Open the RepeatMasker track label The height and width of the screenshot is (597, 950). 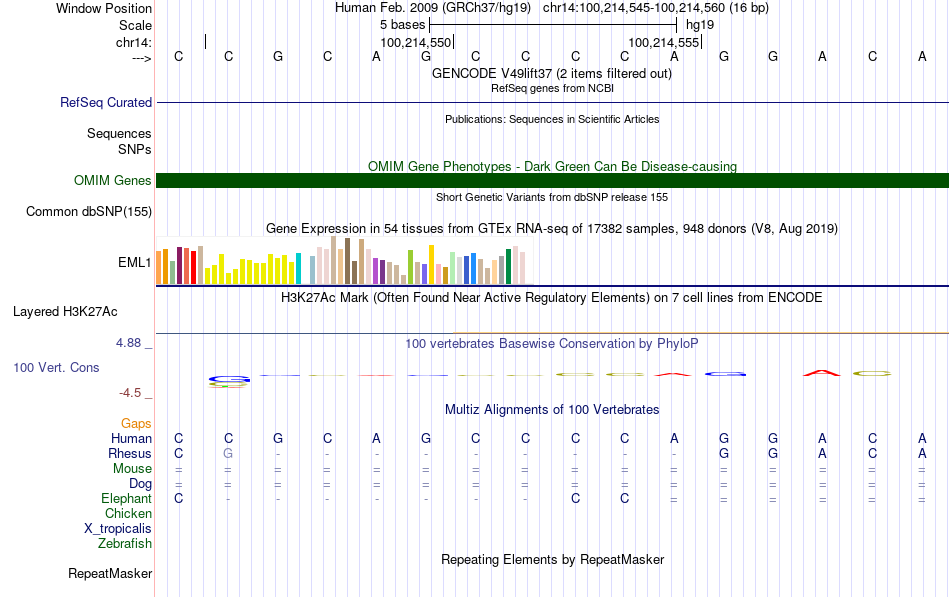110,573
